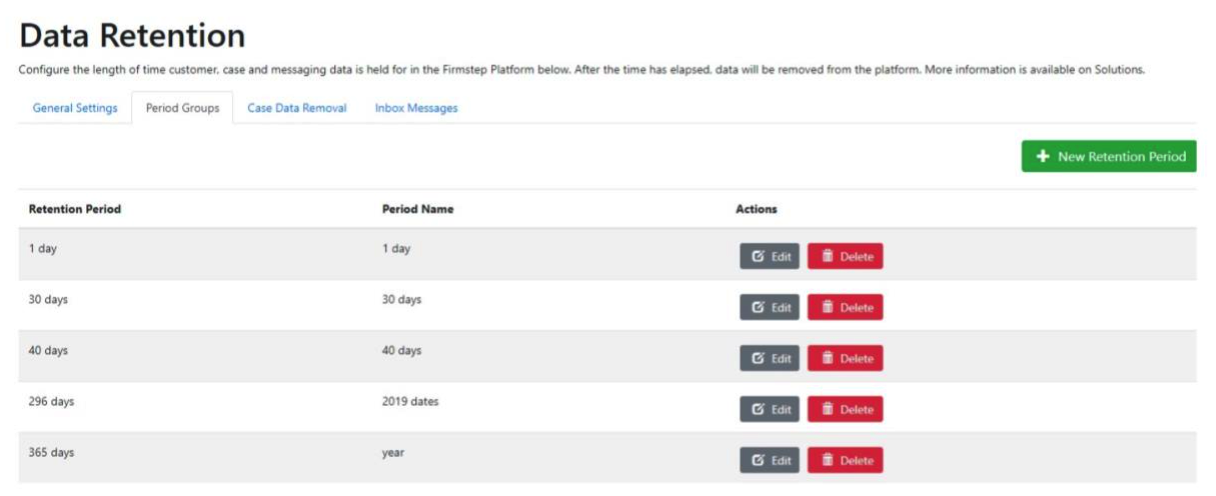The width and height of the screenshot is (1216, 496).
Task: Open the General Settings tab
Action: pos(75,108)
